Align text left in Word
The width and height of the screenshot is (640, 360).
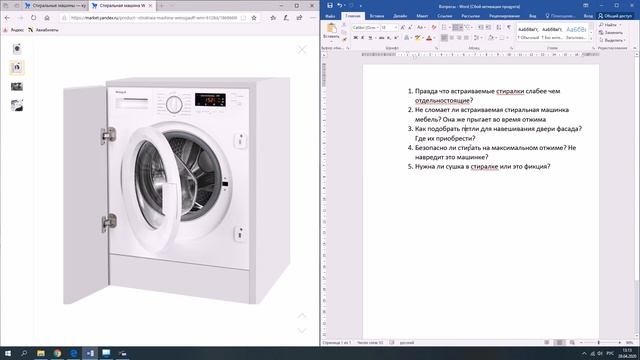[x=444, y=38]
